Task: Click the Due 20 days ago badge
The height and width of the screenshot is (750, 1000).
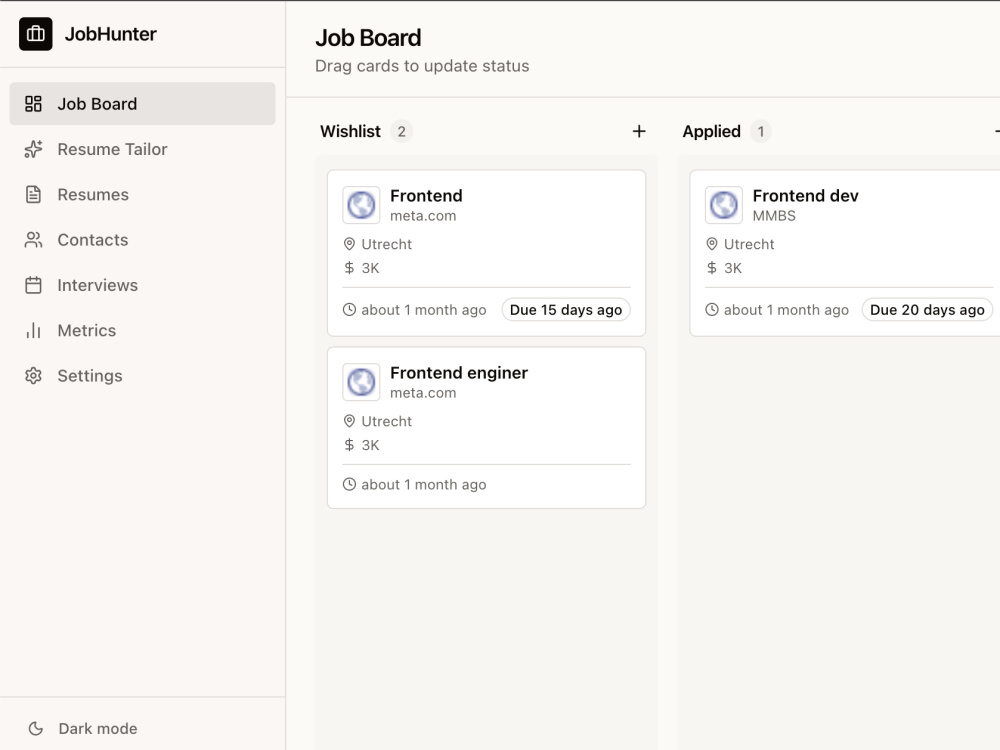Action: (927, 310)
